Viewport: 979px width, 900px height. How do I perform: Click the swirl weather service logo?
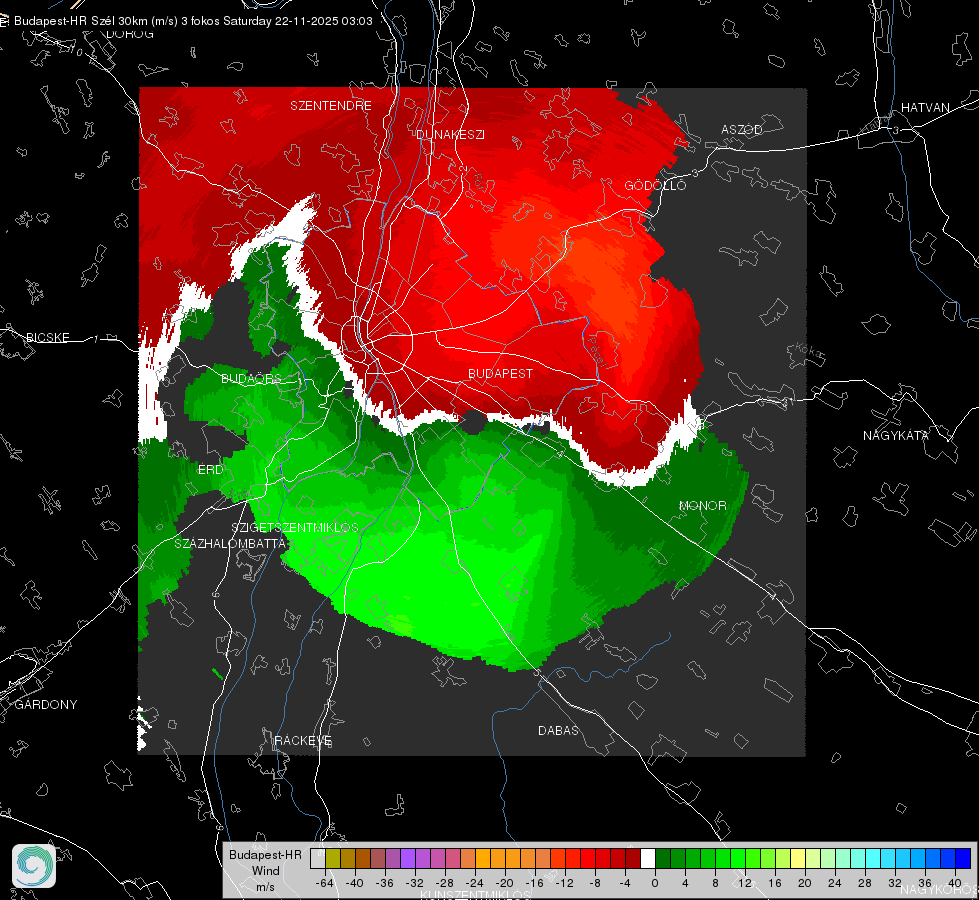(x=34, y=866)
